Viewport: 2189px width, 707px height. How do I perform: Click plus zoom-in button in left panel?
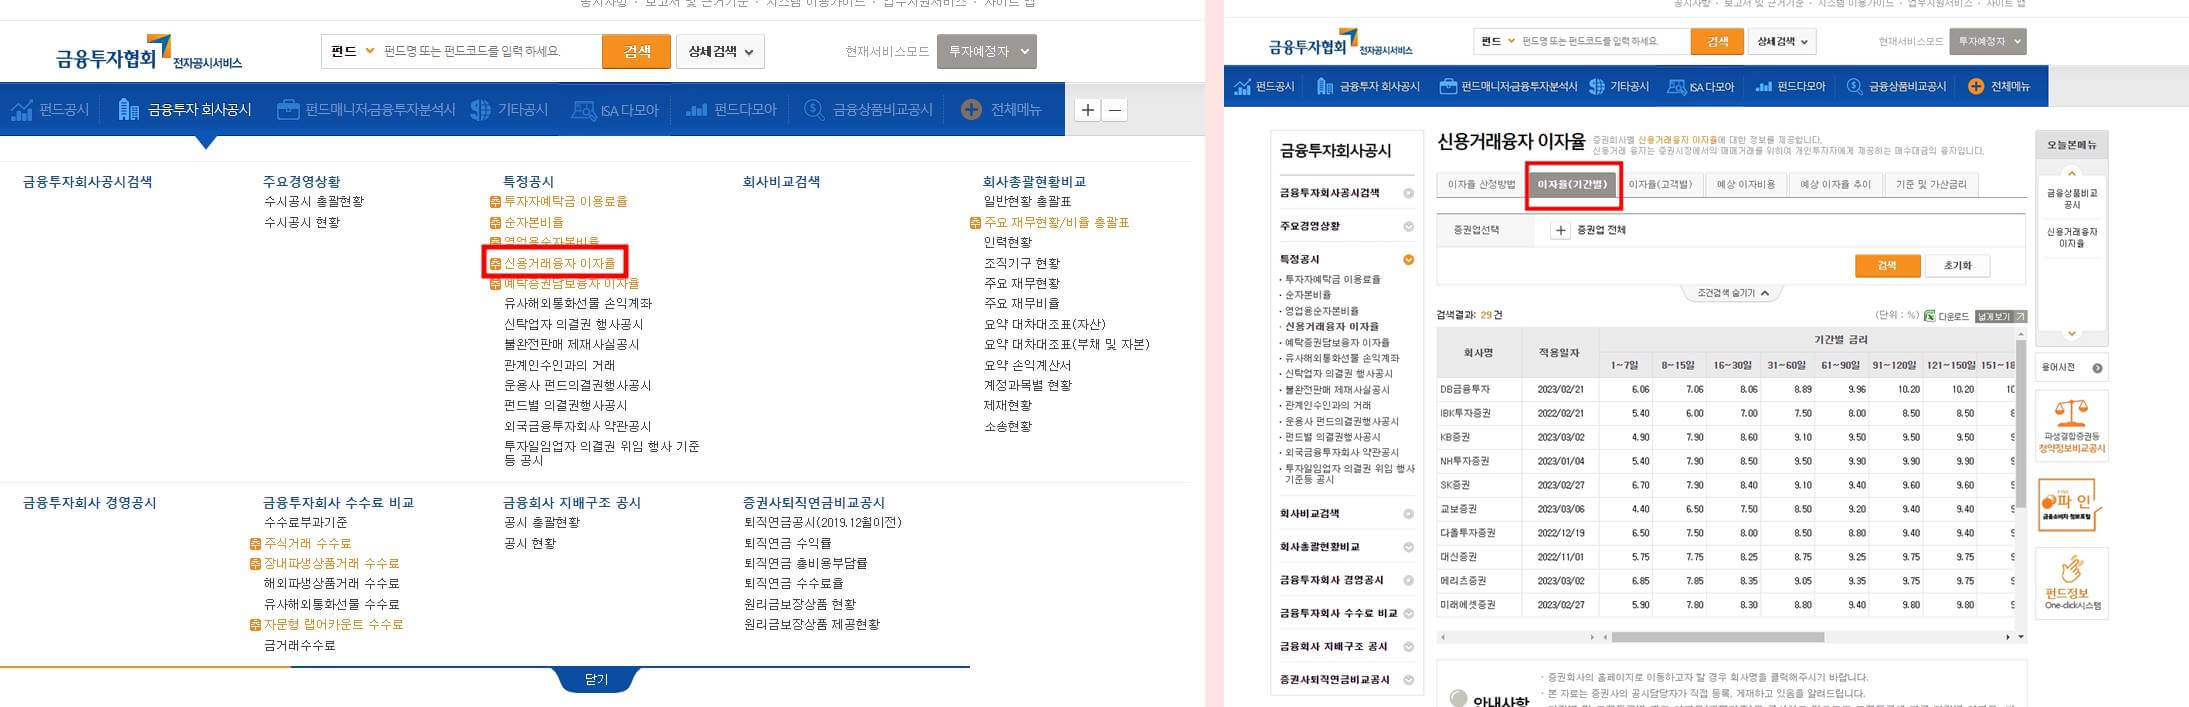pos(1088,110)
